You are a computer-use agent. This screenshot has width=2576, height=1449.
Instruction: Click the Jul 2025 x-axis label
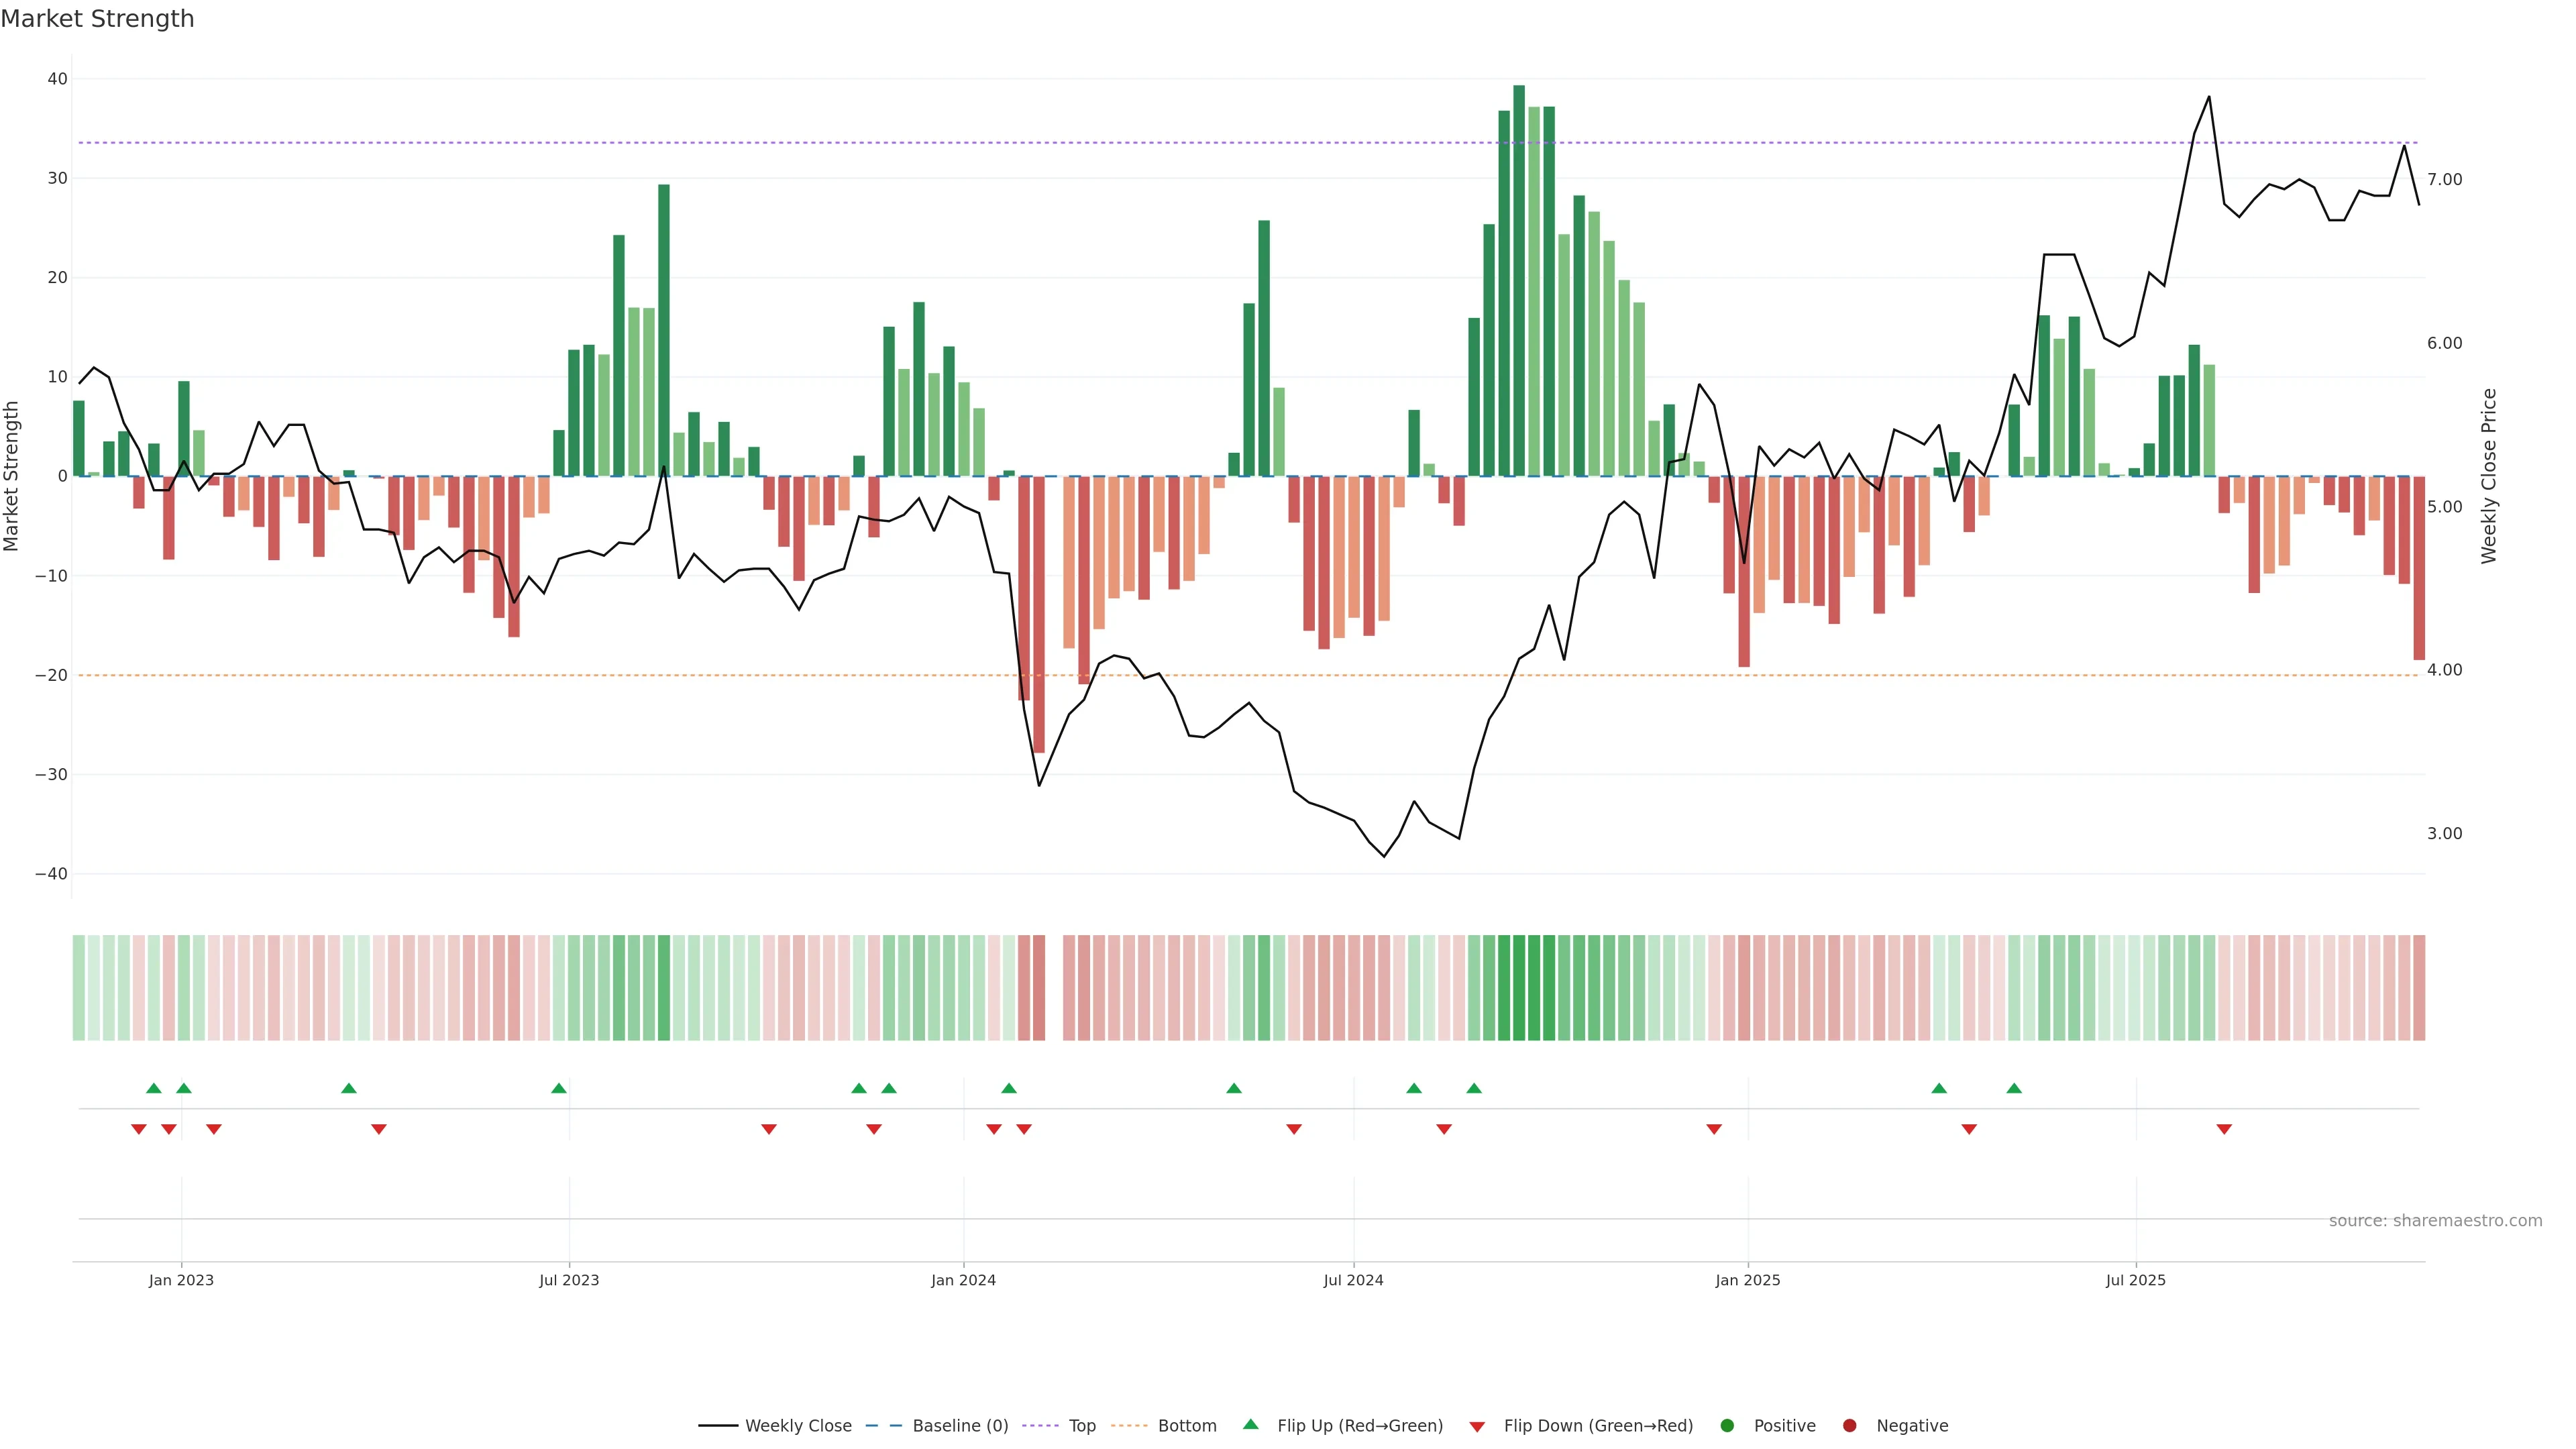(x=2135, y=1280)
